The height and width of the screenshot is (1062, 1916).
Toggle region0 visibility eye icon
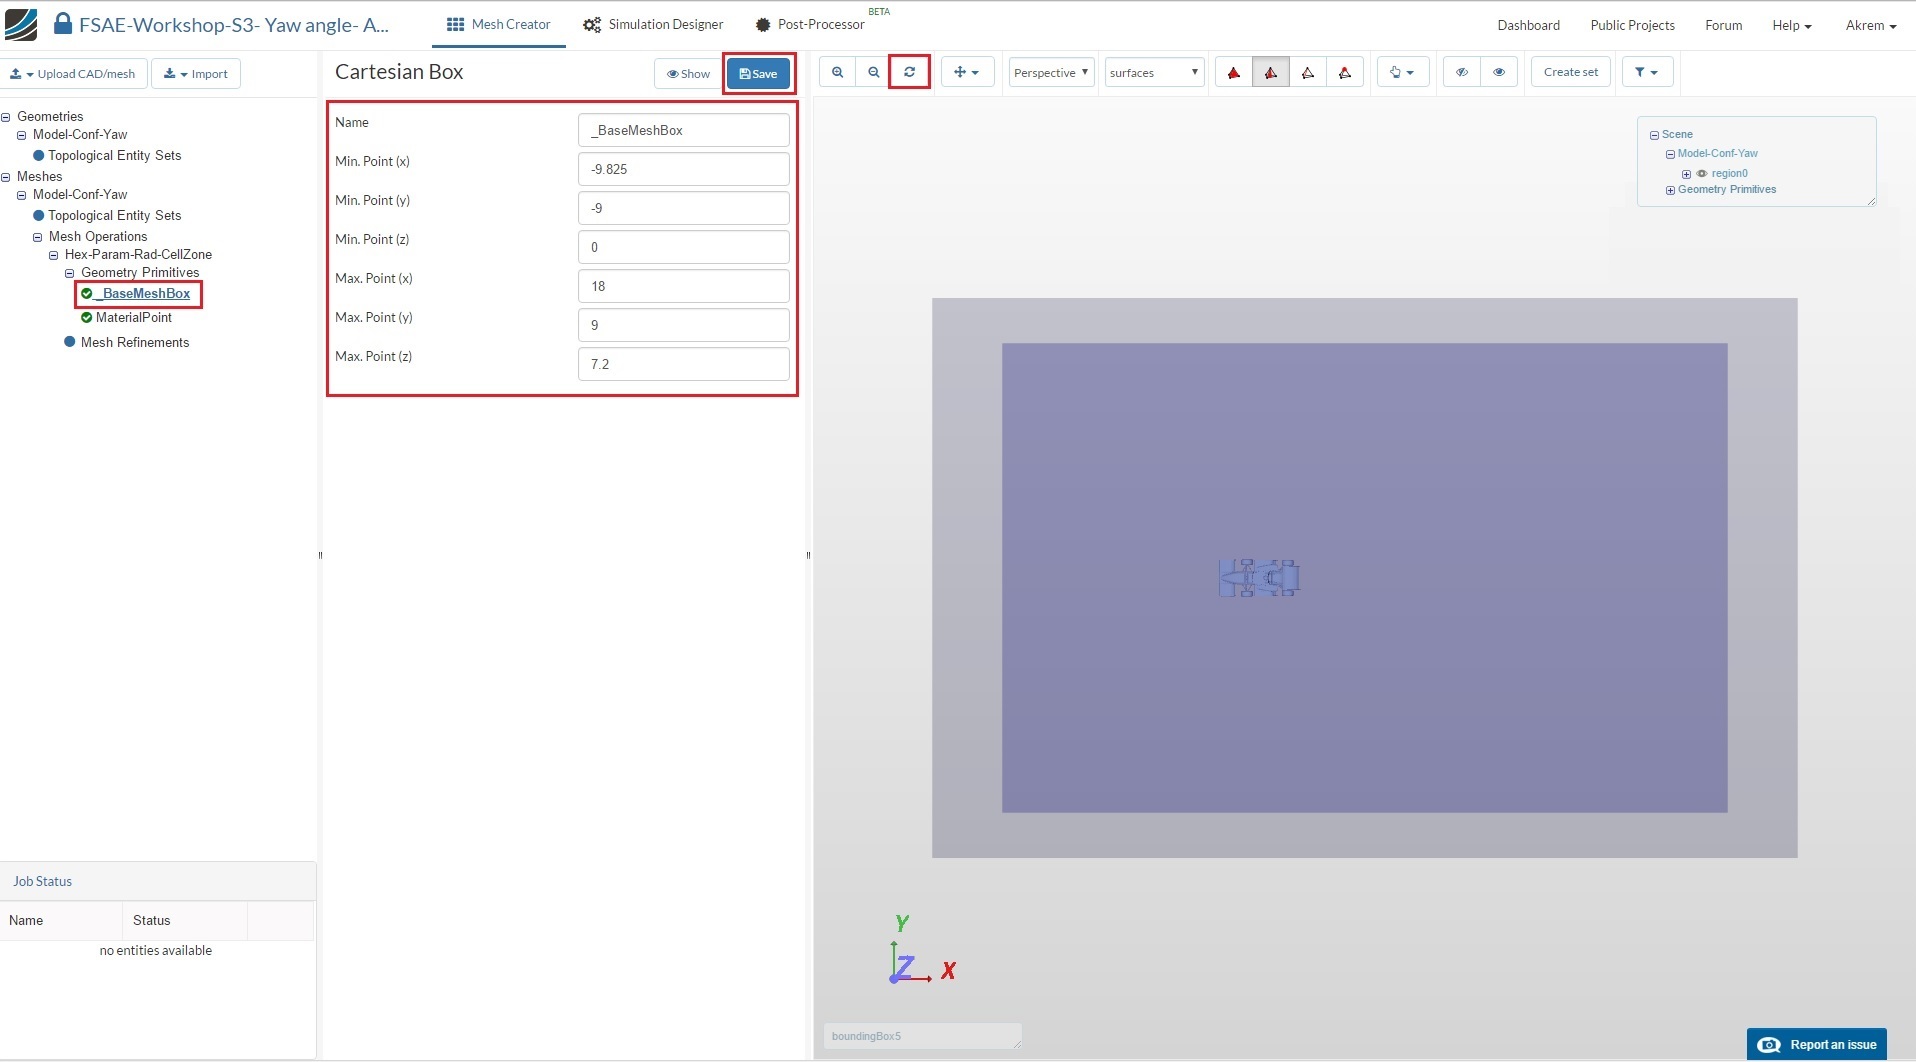[x=1701, y=174]
